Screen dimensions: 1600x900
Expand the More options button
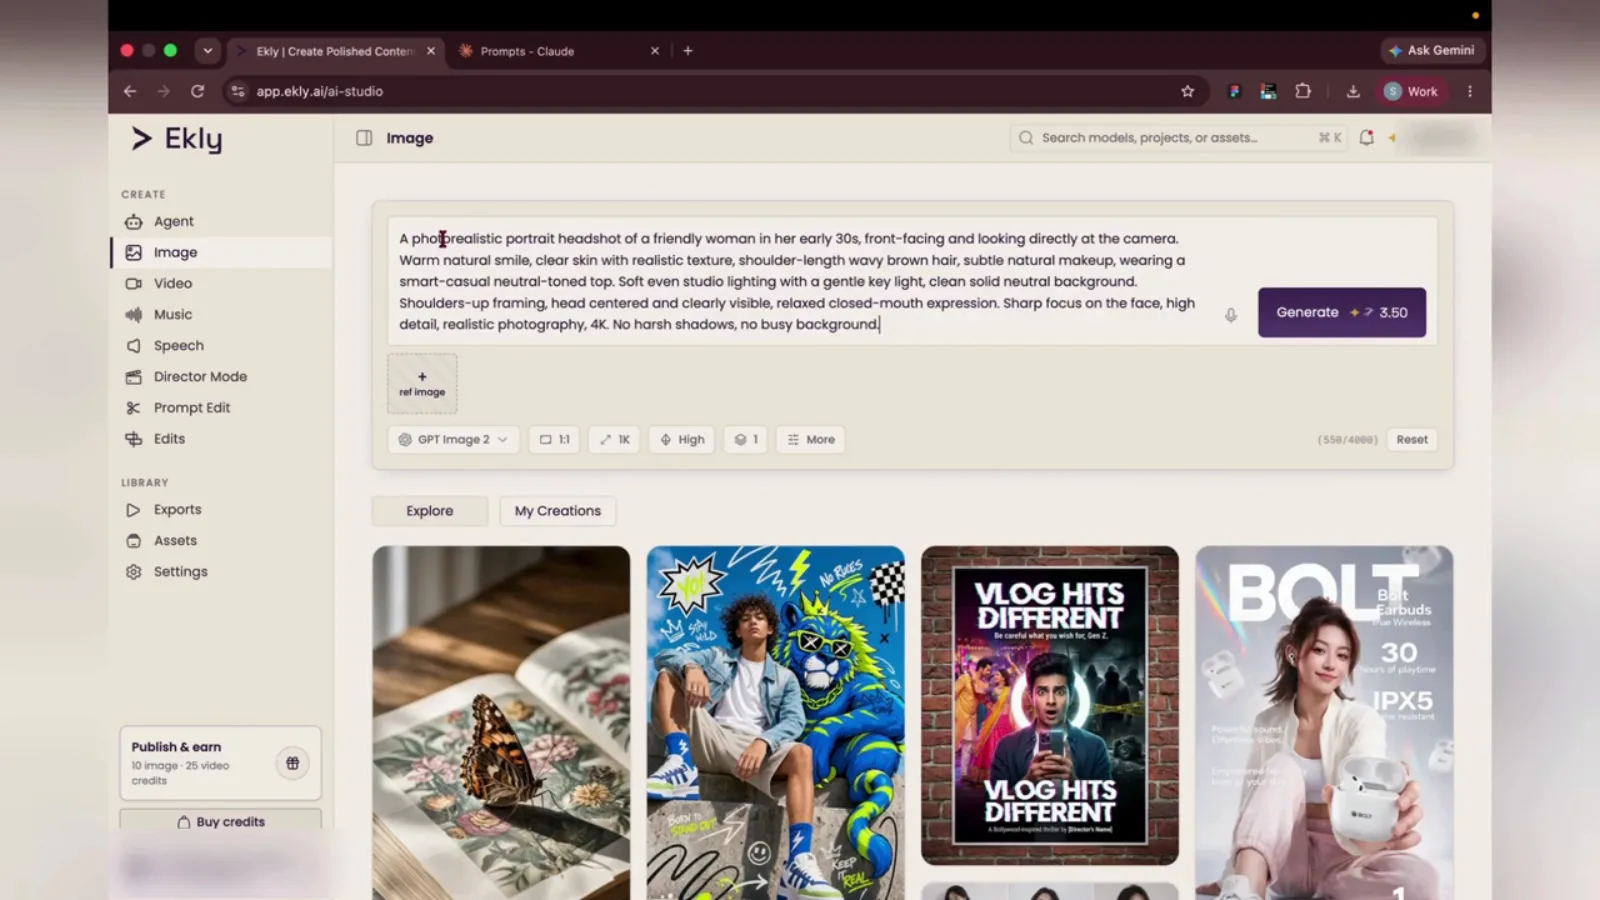click(x=810, y=439)
